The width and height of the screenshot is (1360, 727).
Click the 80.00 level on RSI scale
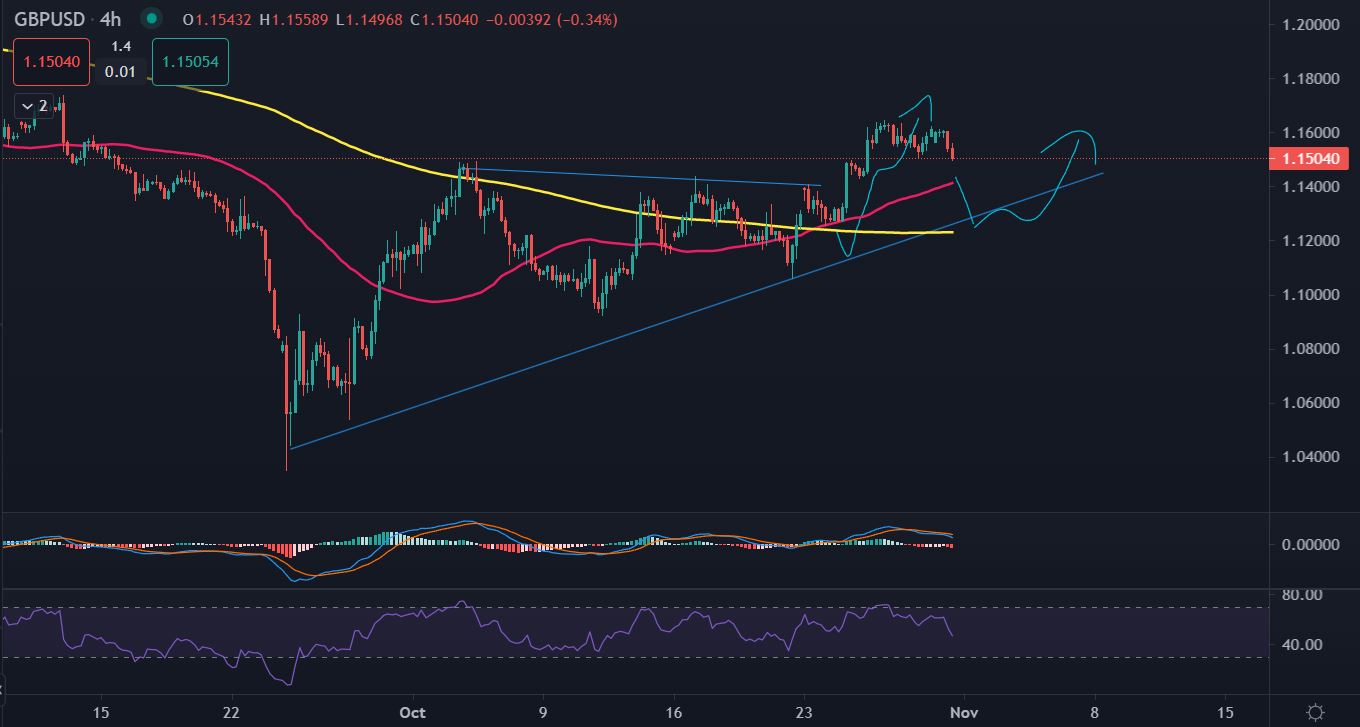click(1301, 595)
